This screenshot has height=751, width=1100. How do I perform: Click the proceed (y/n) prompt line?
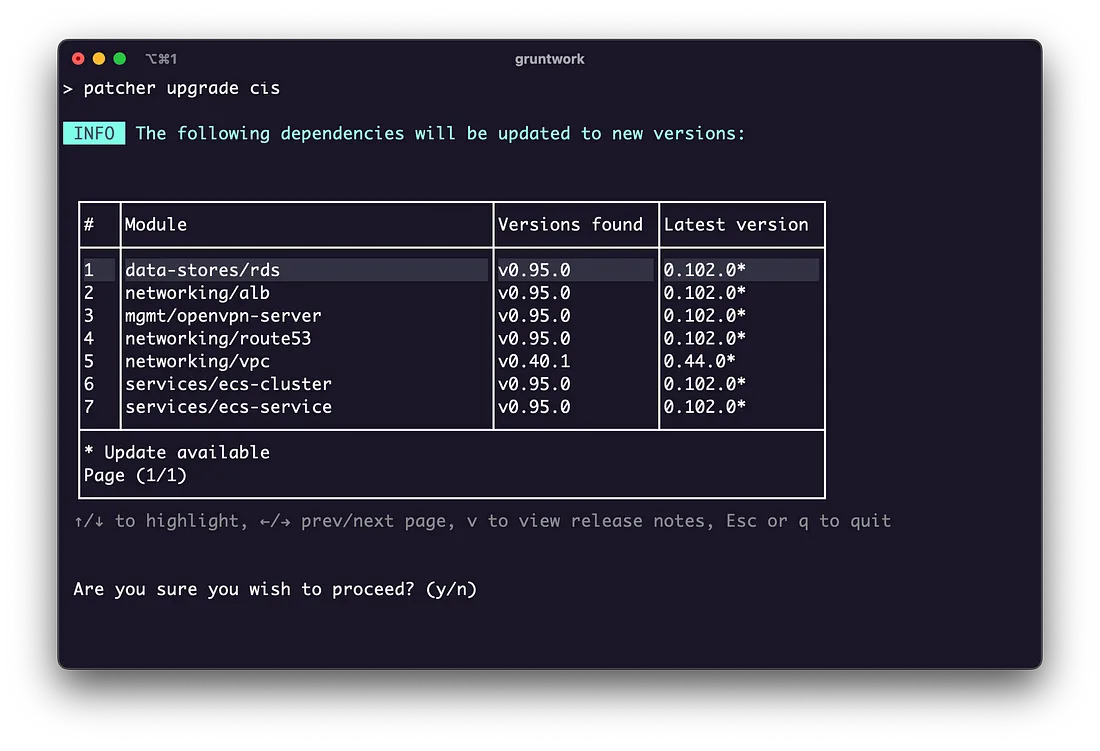coord(275,589)
